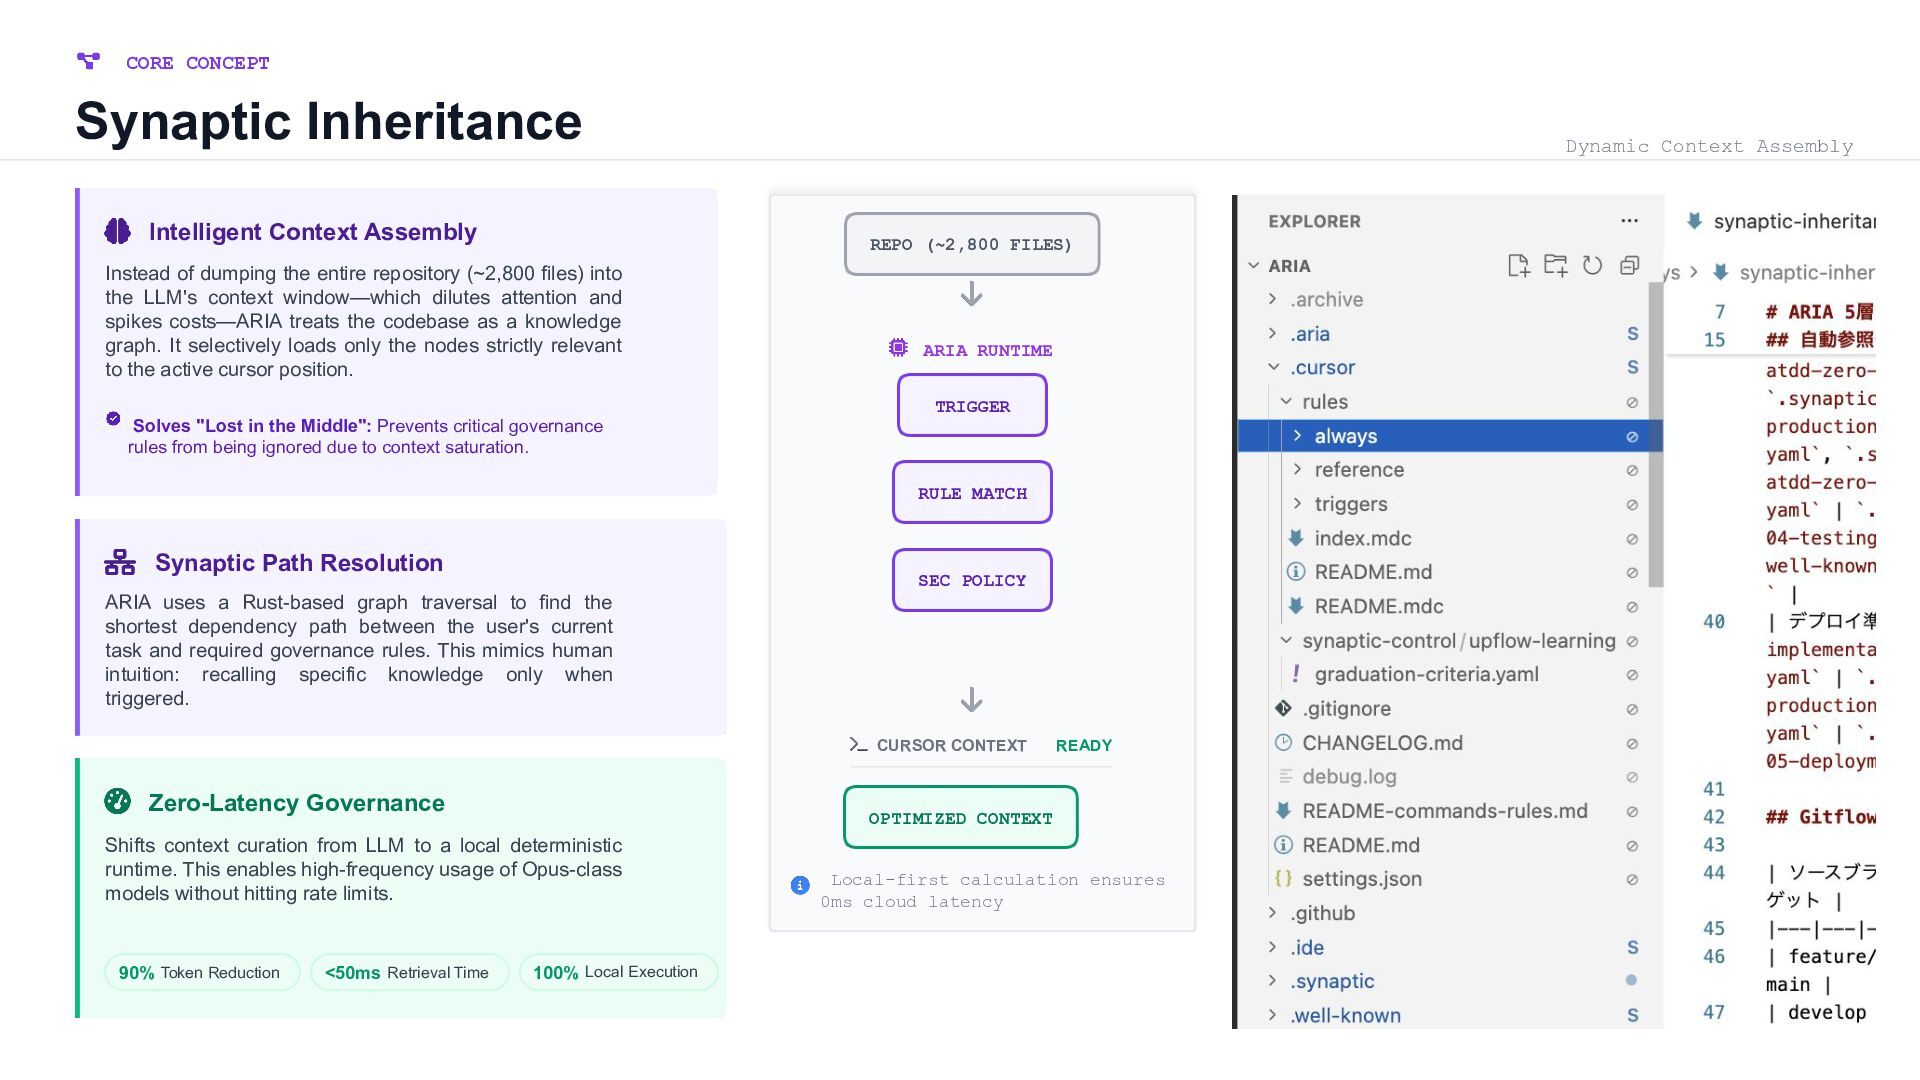Image resolution: width=1920 pixels, height=1080 pixels.
Task: Click the RULE MATCH box
Action: (x=972, y=492)
